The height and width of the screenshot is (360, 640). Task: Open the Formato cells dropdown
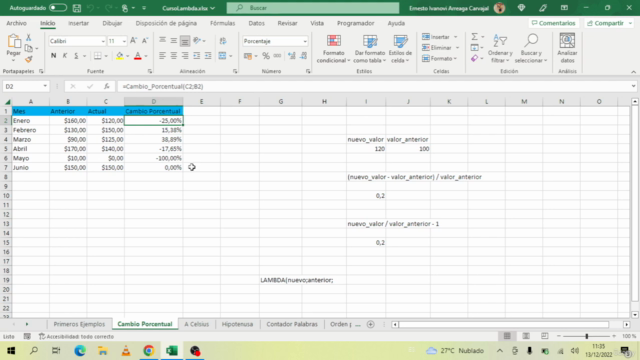coord(440,59)
